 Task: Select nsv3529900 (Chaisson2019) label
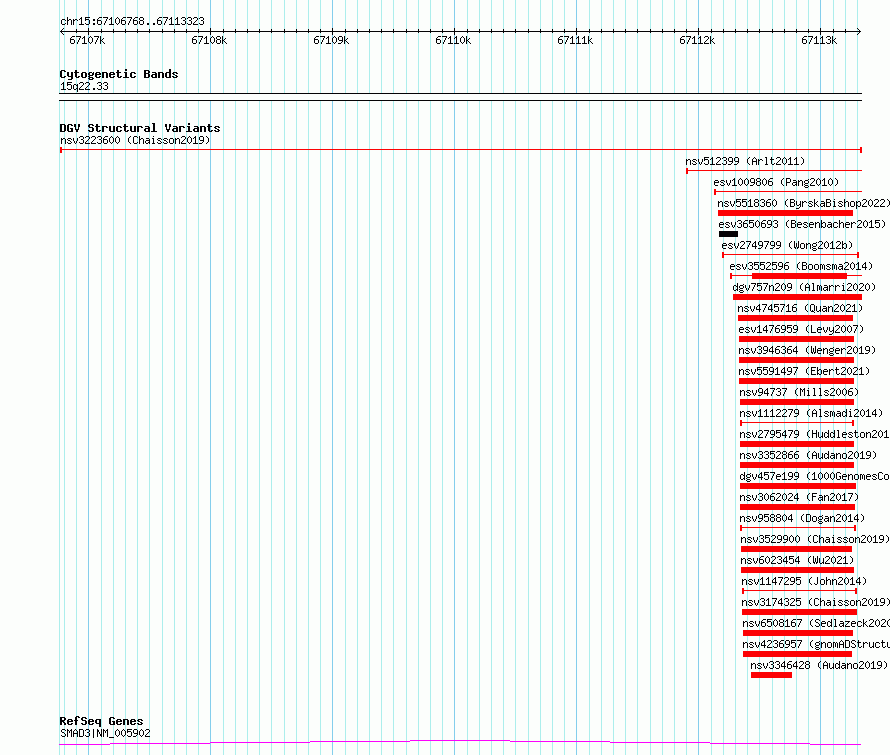[x=815, y=539]
